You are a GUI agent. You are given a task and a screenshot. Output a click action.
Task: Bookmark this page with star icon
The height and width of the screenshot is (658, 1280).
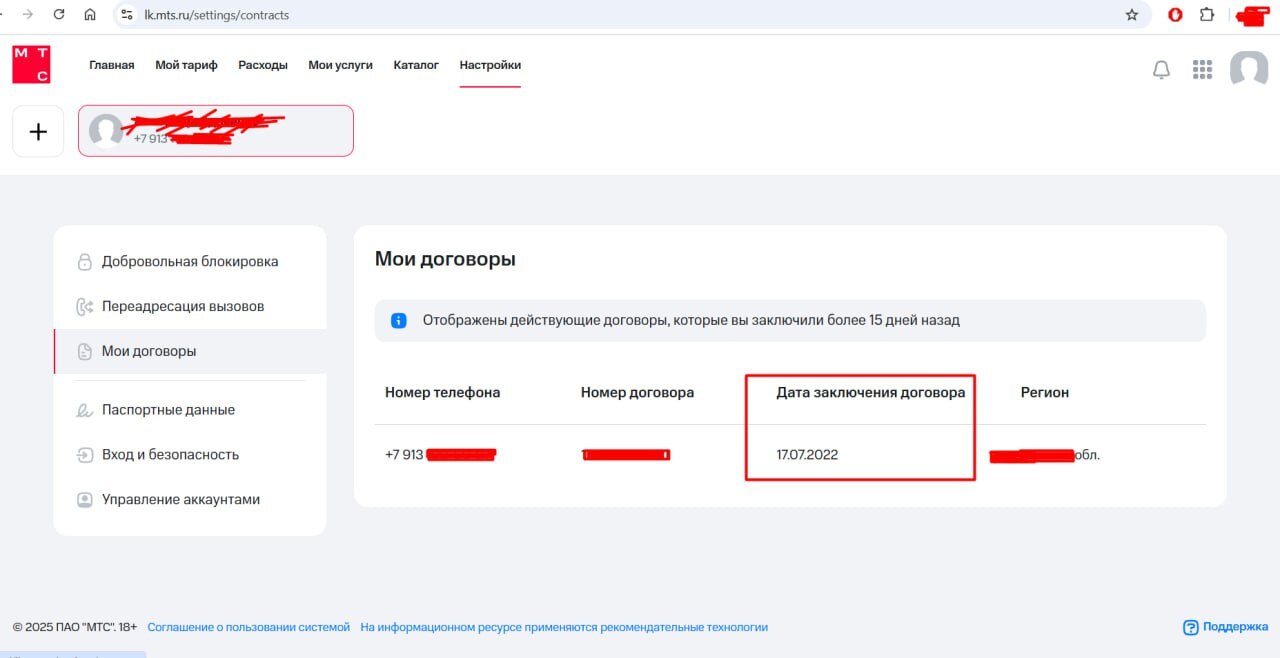1132,15
